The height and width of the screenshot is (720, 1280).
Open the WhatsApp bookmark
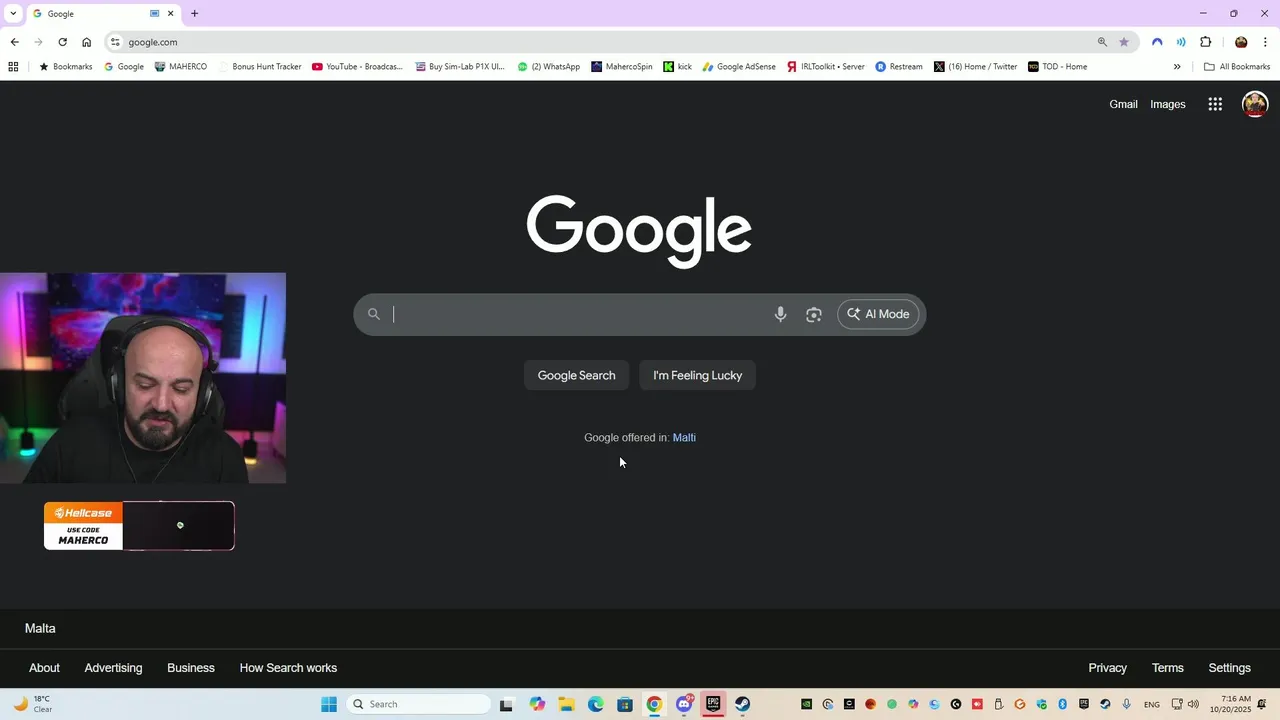pyautogui.click(x=548, y=67)
